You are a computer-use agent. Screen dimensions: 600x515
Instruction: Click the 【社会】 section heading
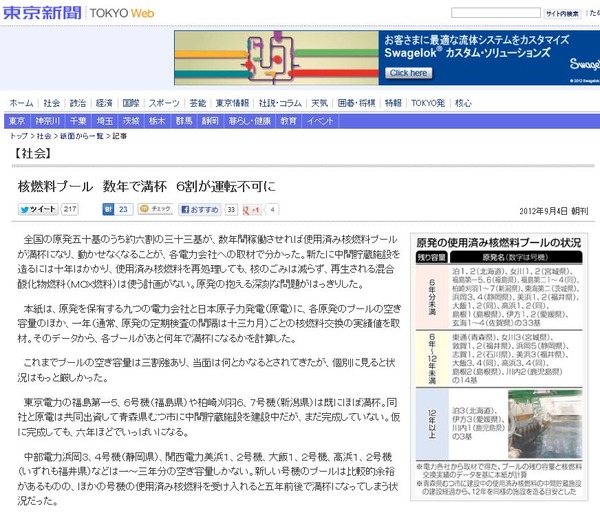click(x=33, y=153)
